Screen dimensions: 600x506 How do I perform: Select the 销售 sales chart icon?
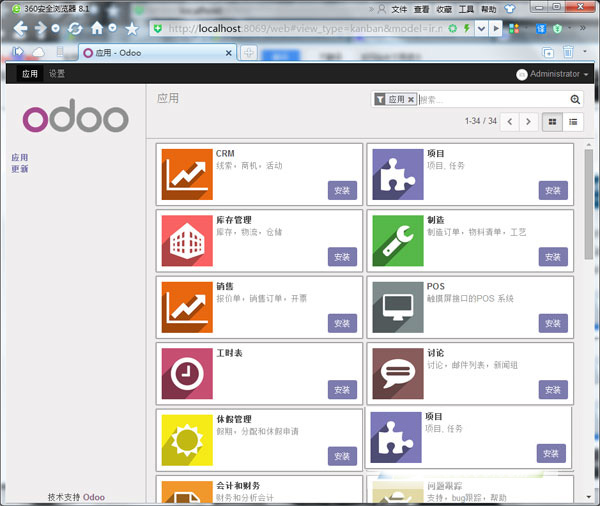[187, 307]
